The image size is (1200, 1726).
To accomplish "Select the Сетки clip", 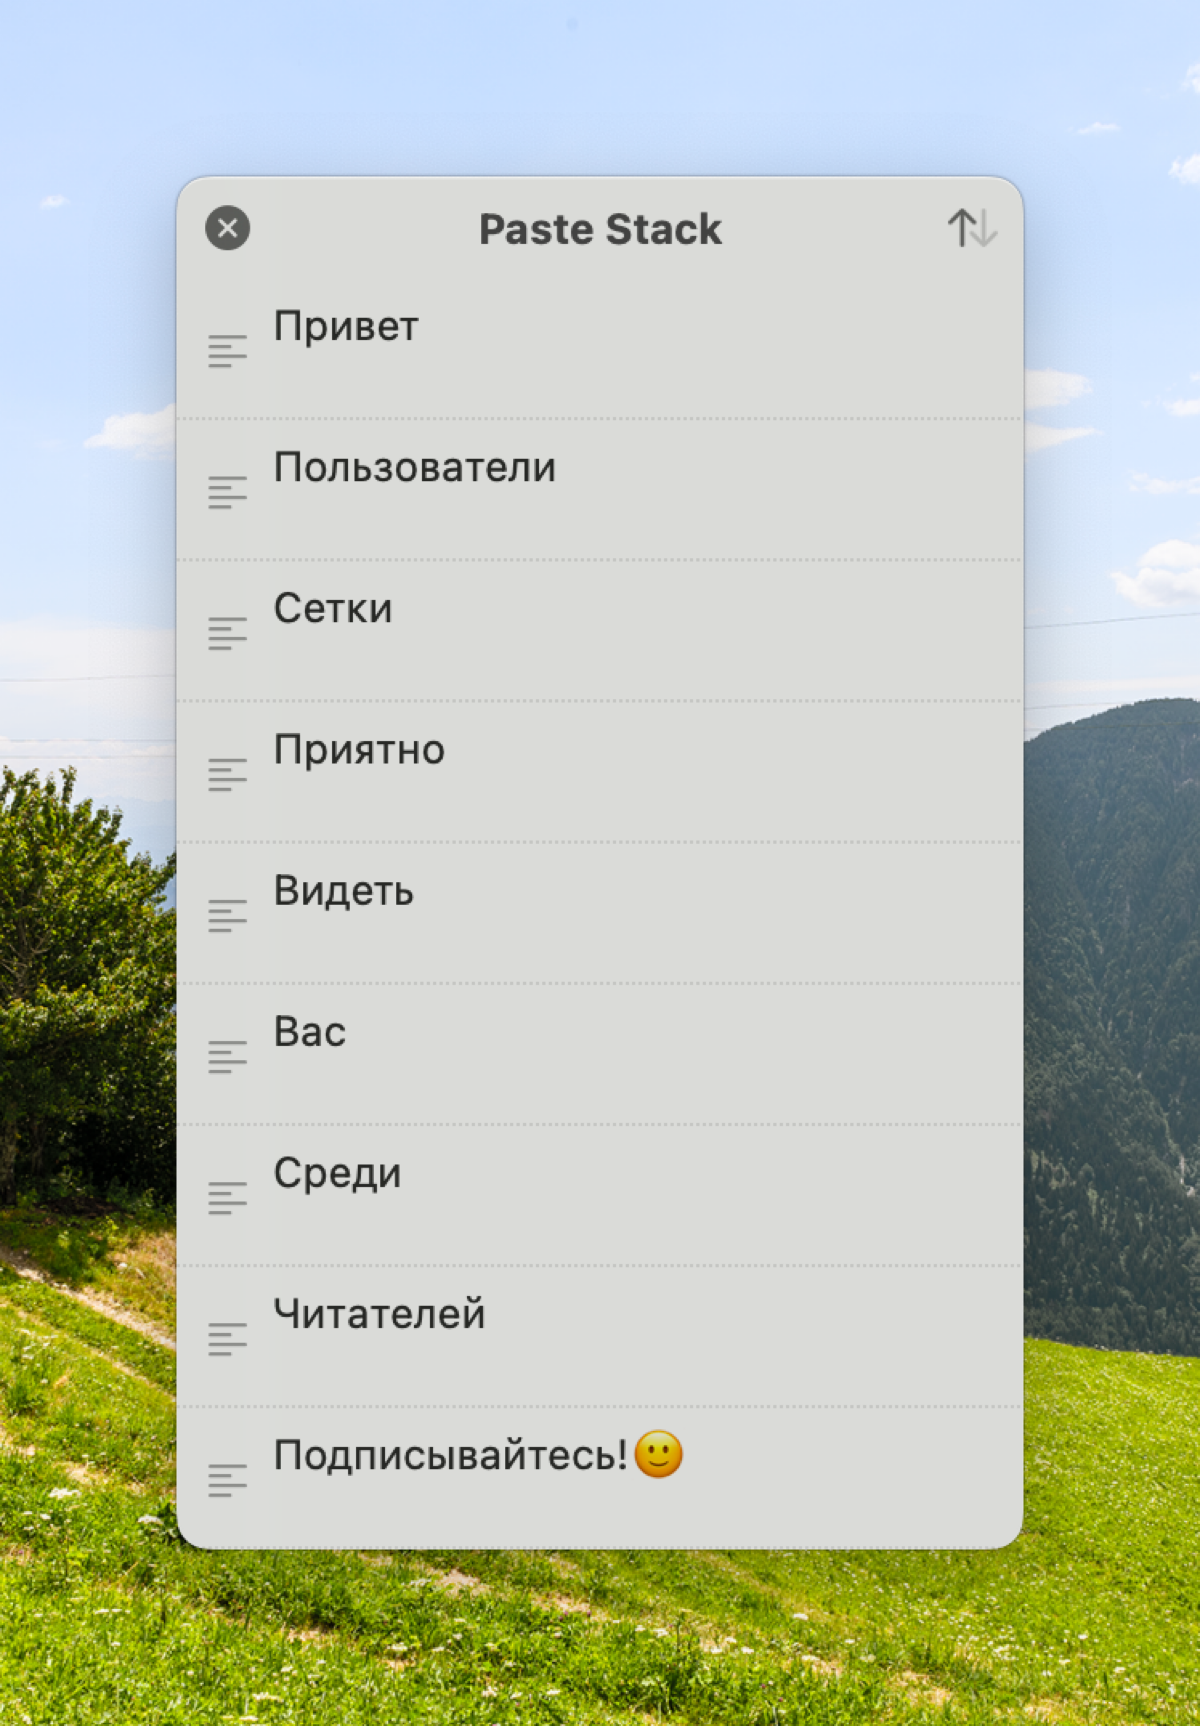I will point(600,631).
